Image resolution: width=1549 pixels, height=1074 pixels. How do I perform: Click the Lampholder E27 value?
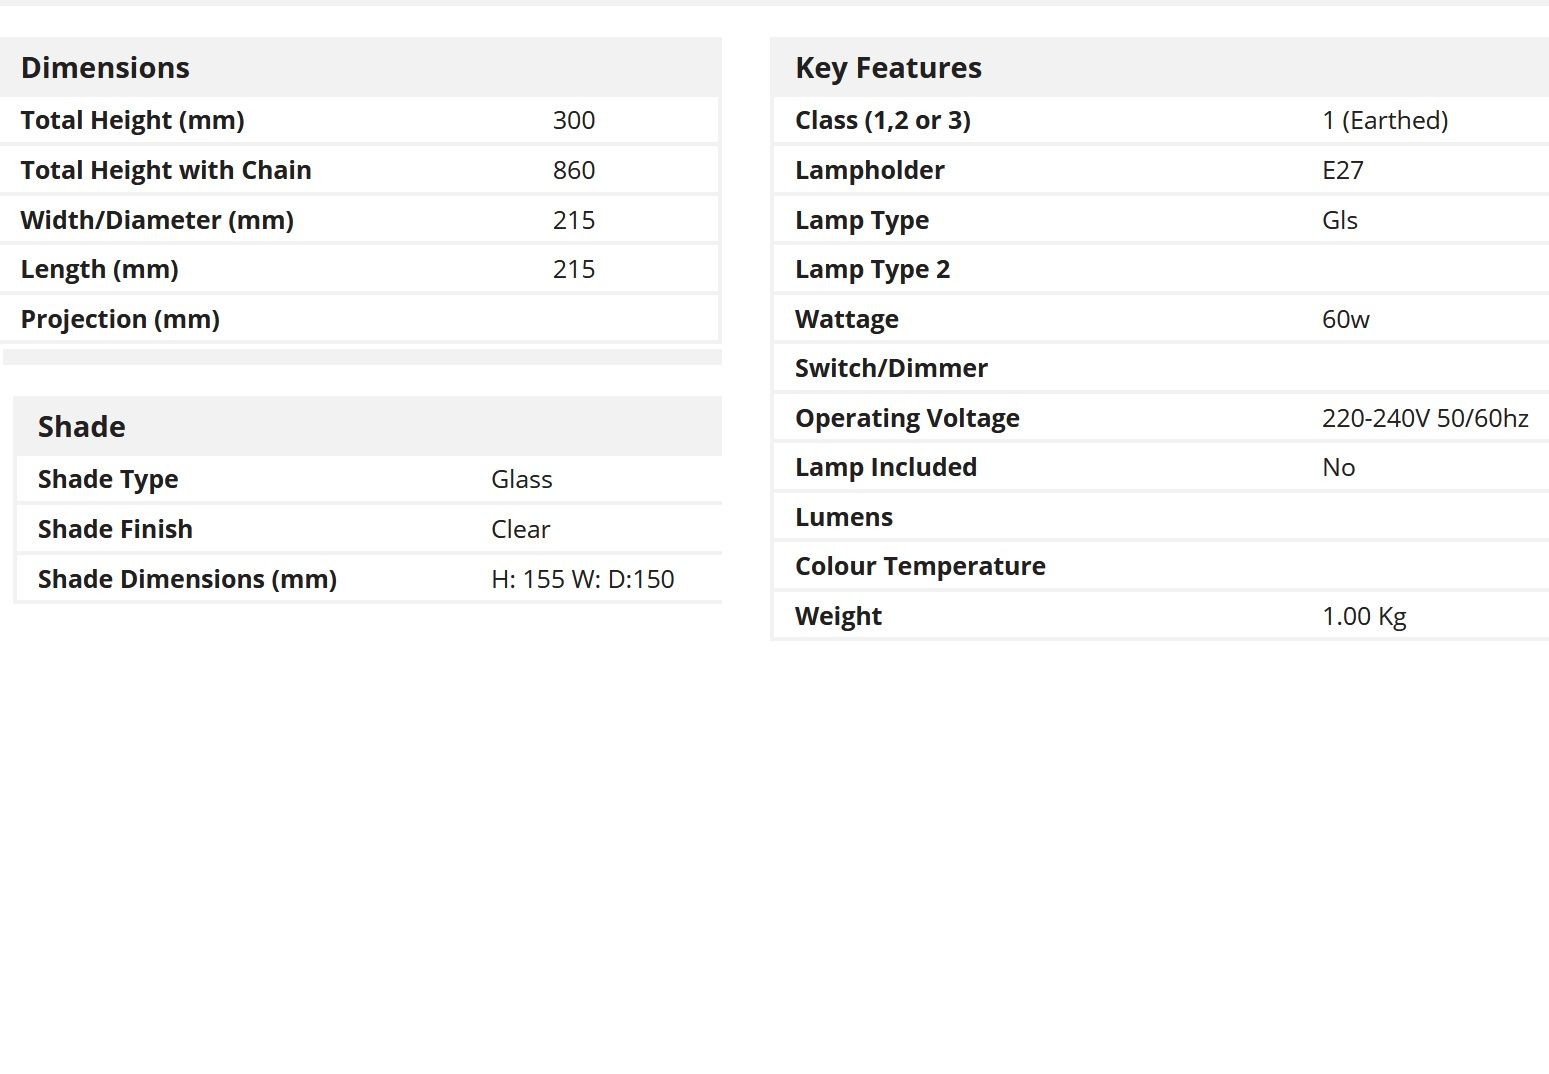[1343, 170]
